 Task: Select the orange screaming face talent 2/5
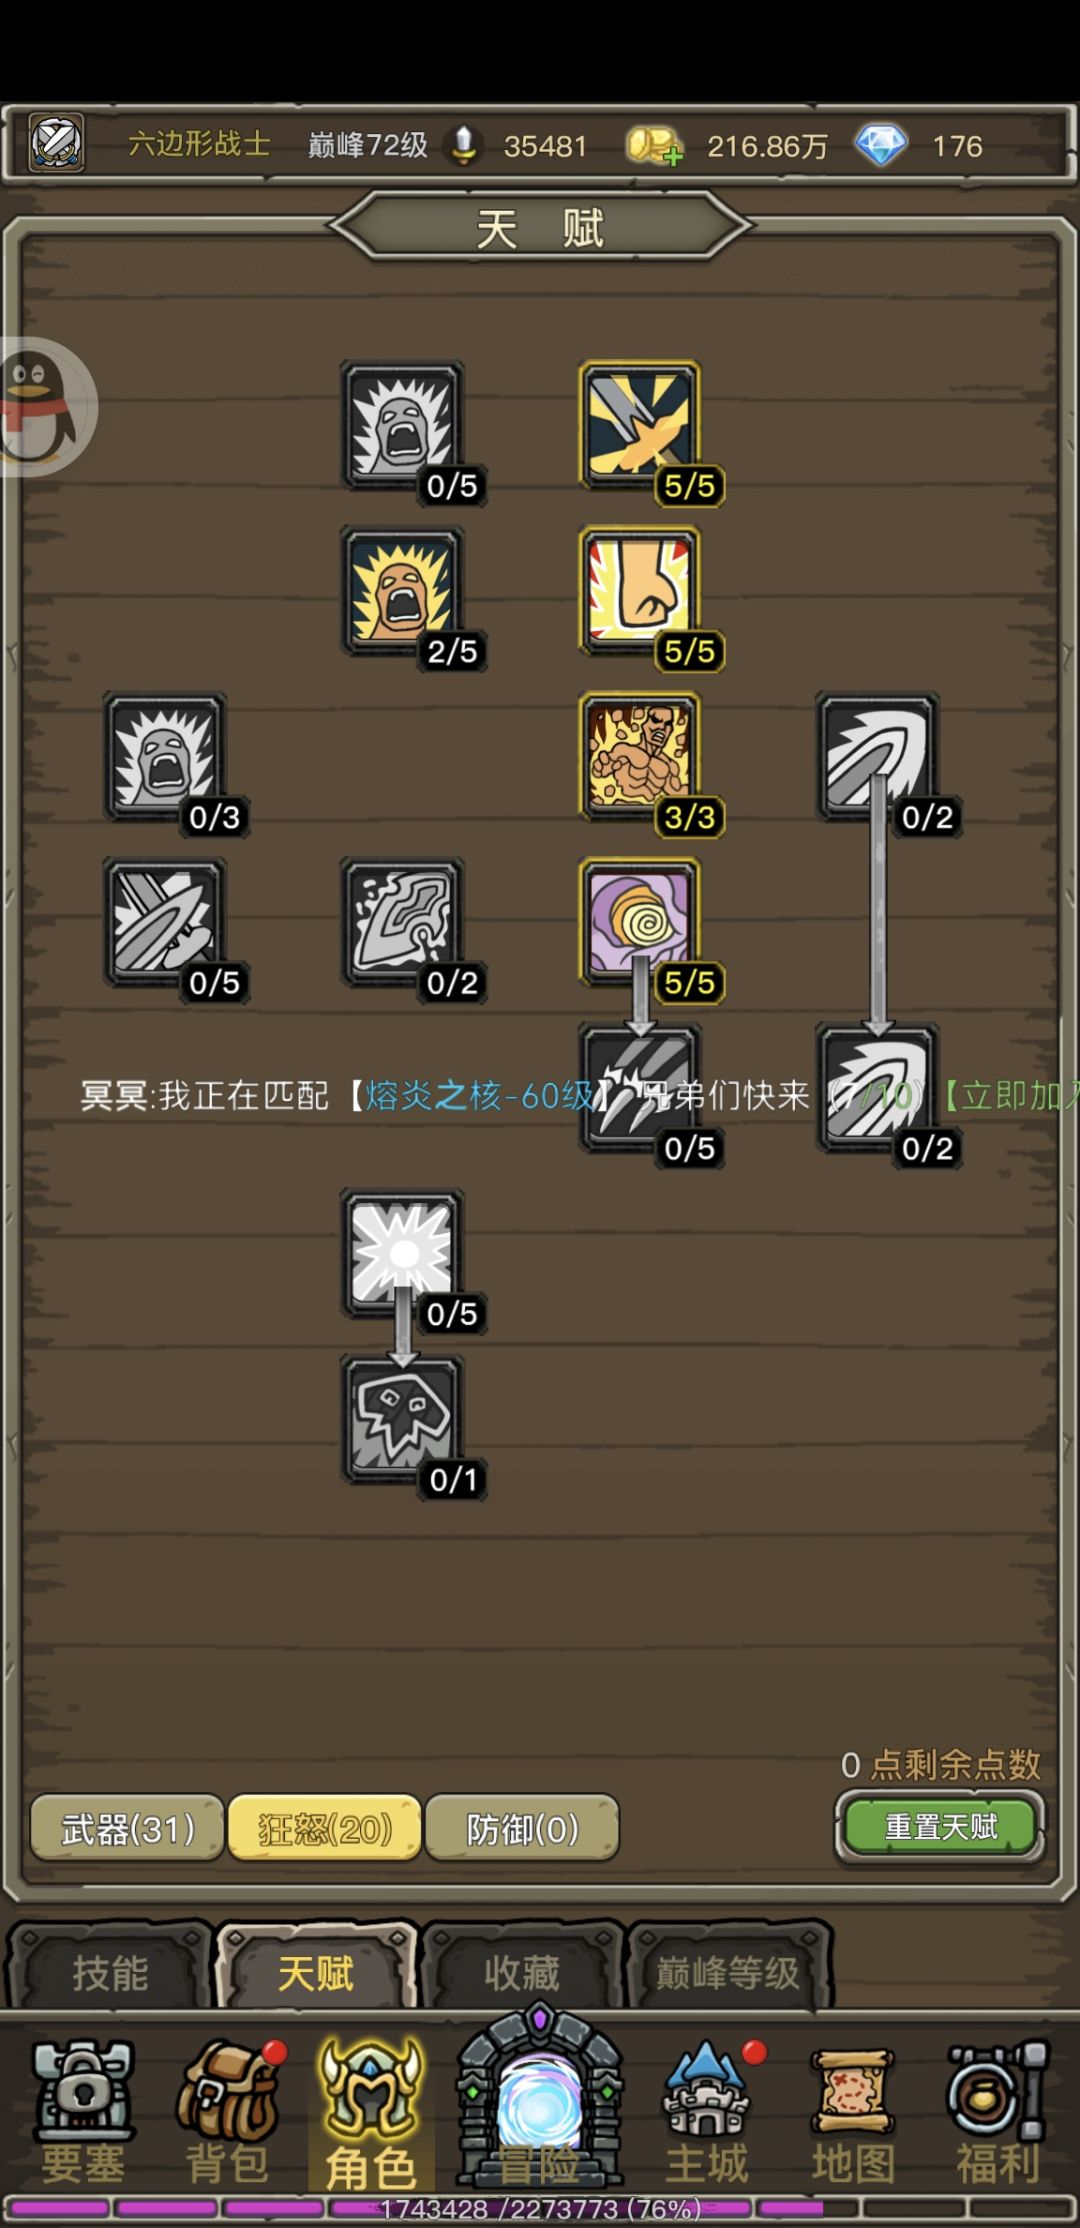click(402, 592)
